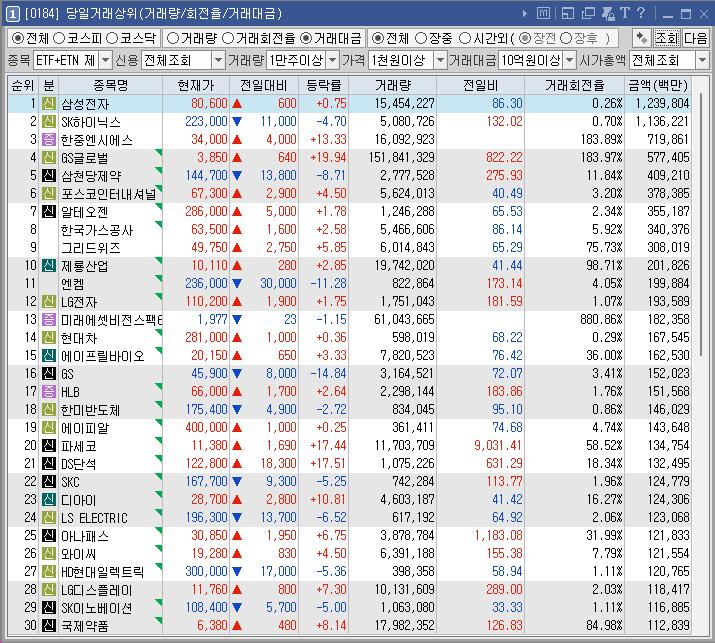Sort by the 금액(백만) column header

(658, 85)
